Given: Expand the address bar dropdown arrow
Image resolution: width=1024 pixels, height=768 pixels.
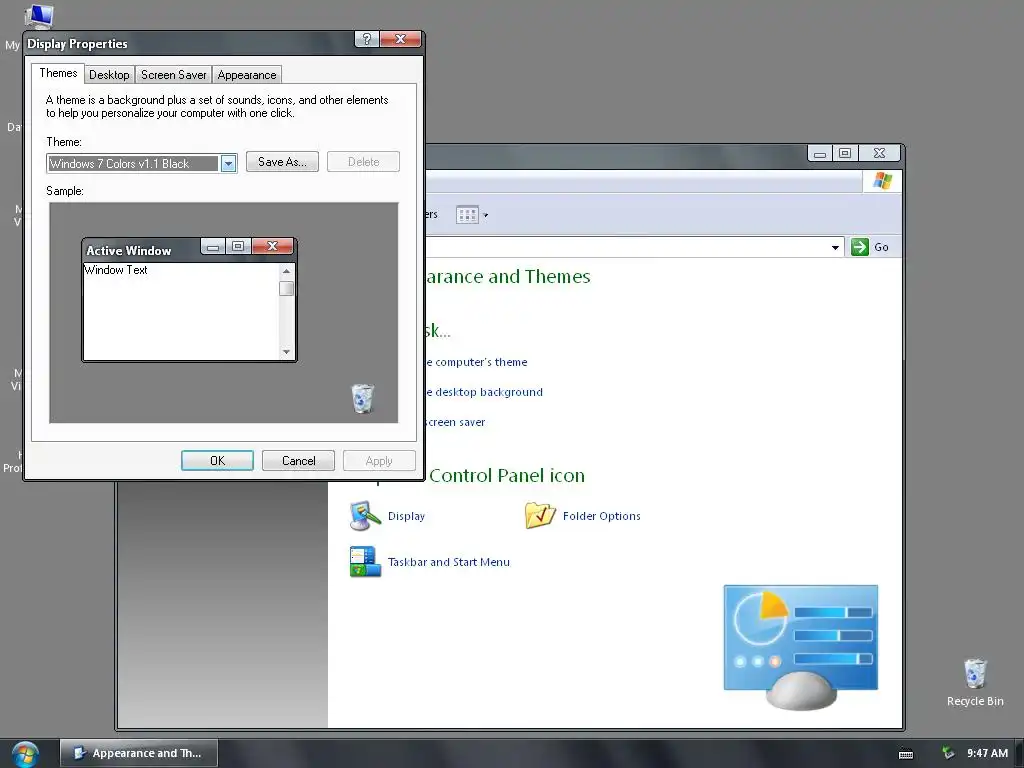Looking at the screenshot, I should pos(835,248).
